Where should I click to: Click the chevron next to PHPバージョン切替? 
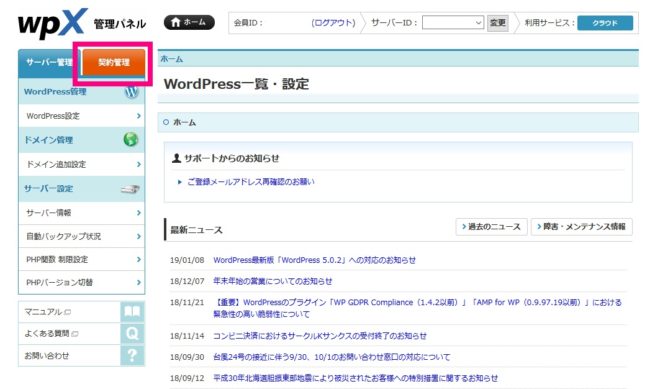click(x=139, y=282)
